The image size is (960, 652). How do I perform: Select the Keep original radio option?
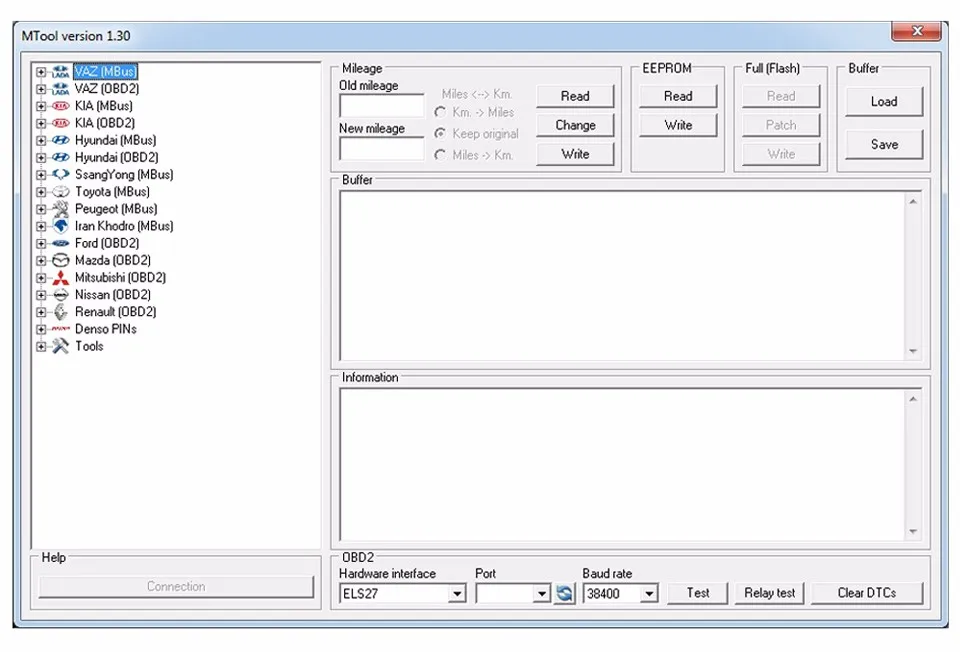pos(440,133)
